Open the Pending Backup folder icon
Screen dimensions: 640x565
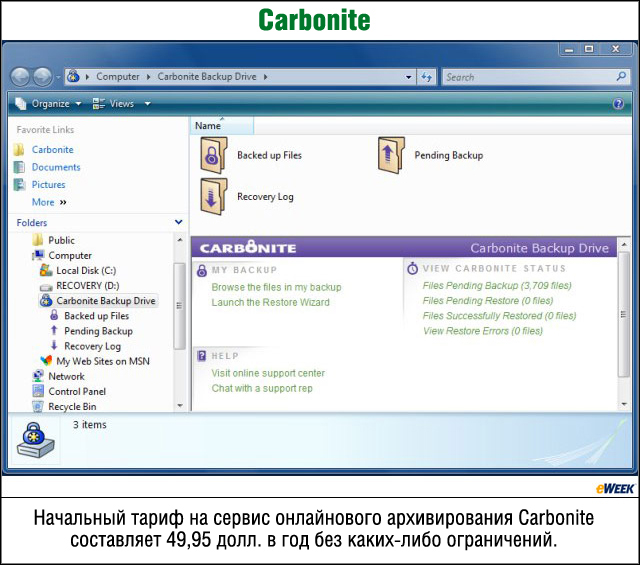click(391, 156)
